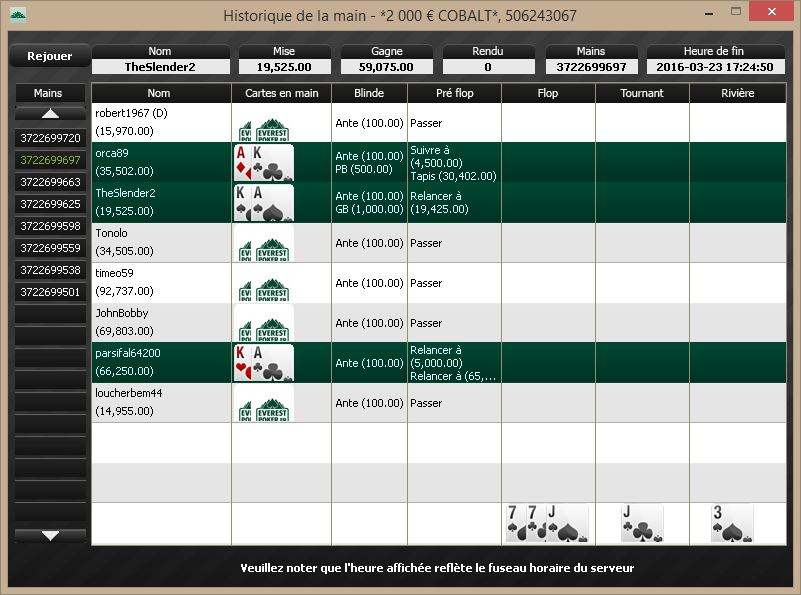Click TheSlender2's King-Ace of spades cards

point(264,203)
